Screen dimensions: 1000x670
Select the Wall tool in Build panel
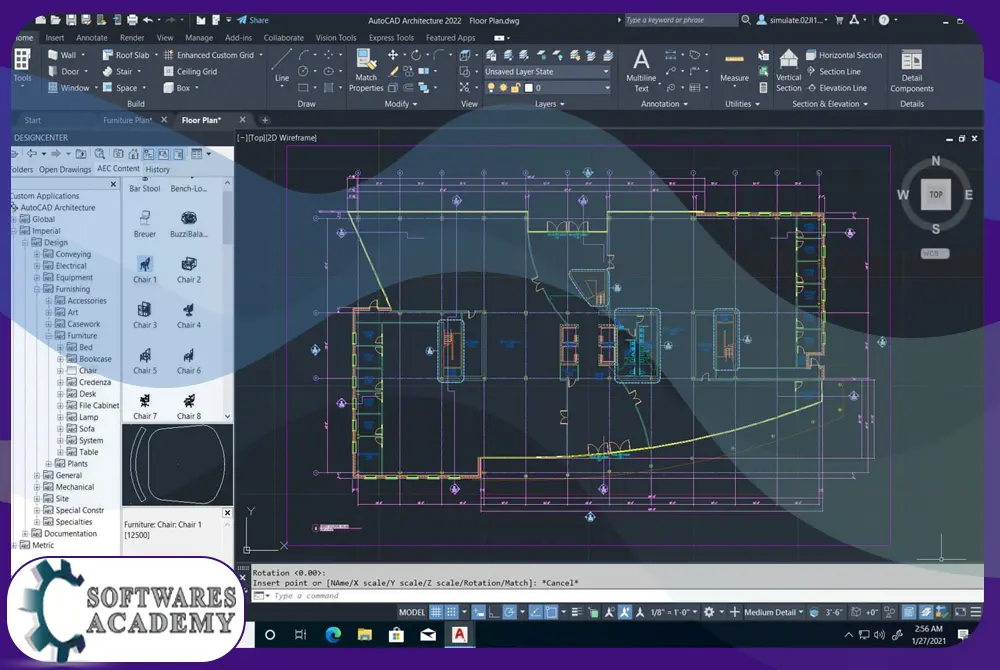(x=62, y=55)
